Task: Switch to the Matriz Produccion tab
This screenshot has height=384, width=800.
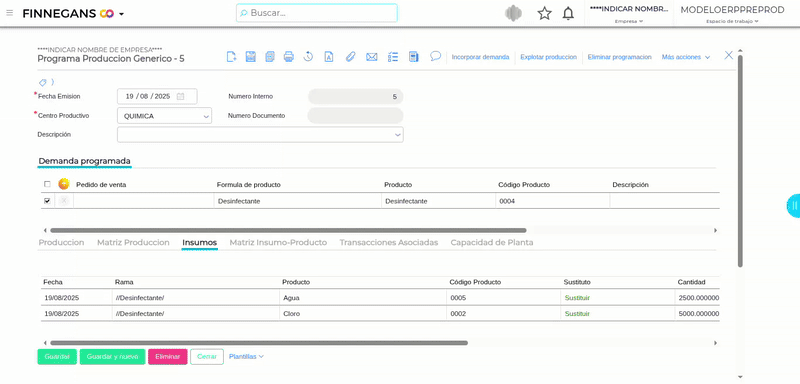Action: (x=133, y=243)
